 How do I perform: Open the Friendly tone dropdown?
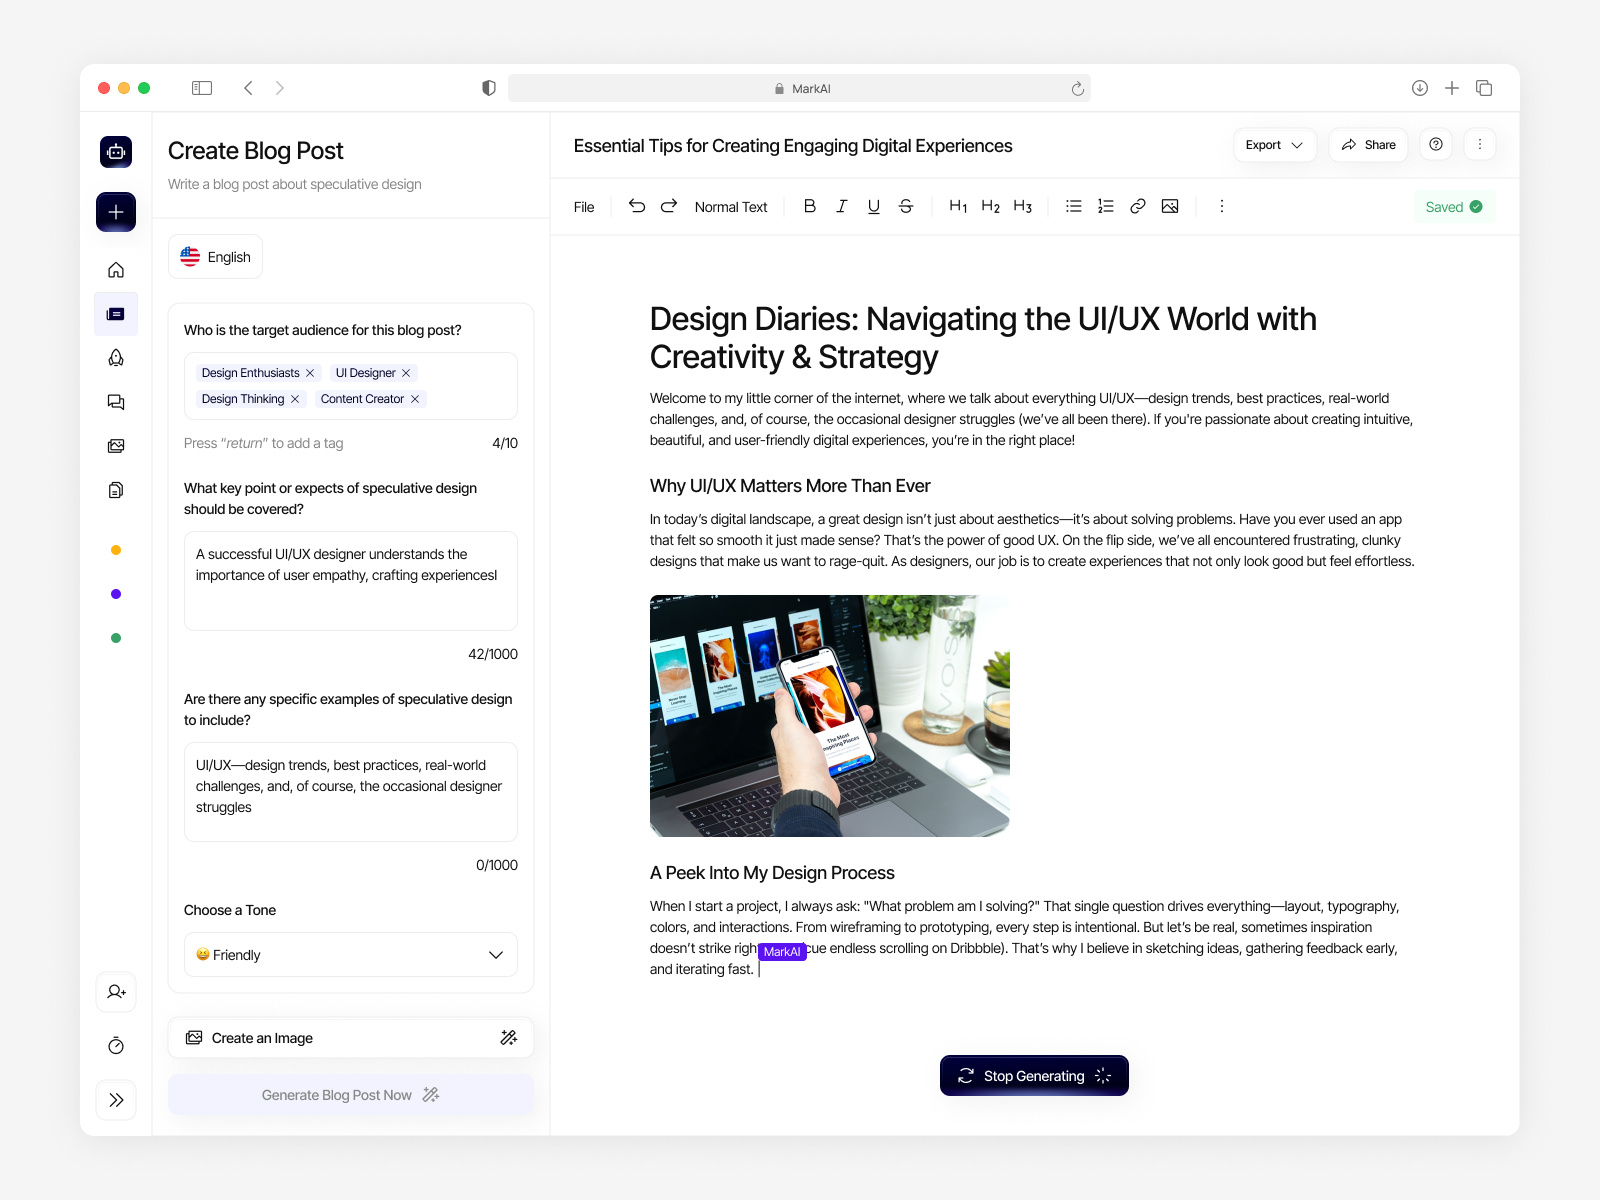click(350, 955)
